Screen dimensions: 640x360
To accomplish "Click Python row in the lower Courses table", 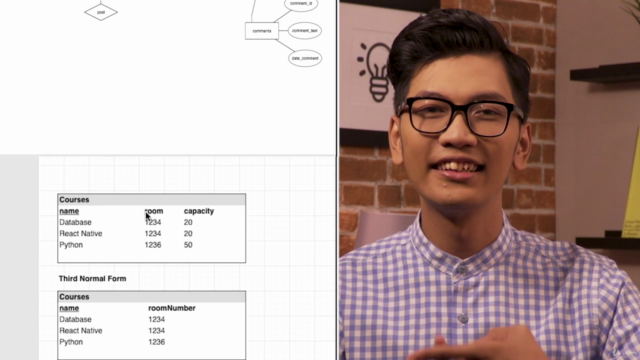I will pos(151,342).
